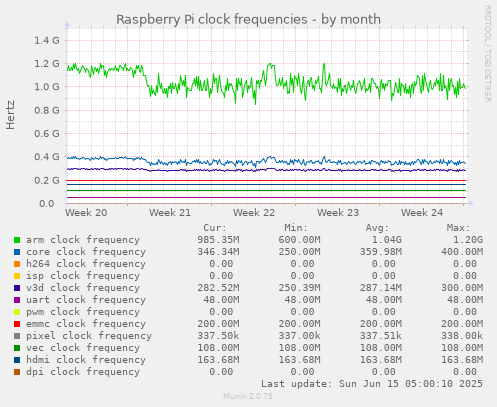Screen dimensions: 497x407
Task: Click the 'Week 21' x-axis label
Action: [170, 213]
